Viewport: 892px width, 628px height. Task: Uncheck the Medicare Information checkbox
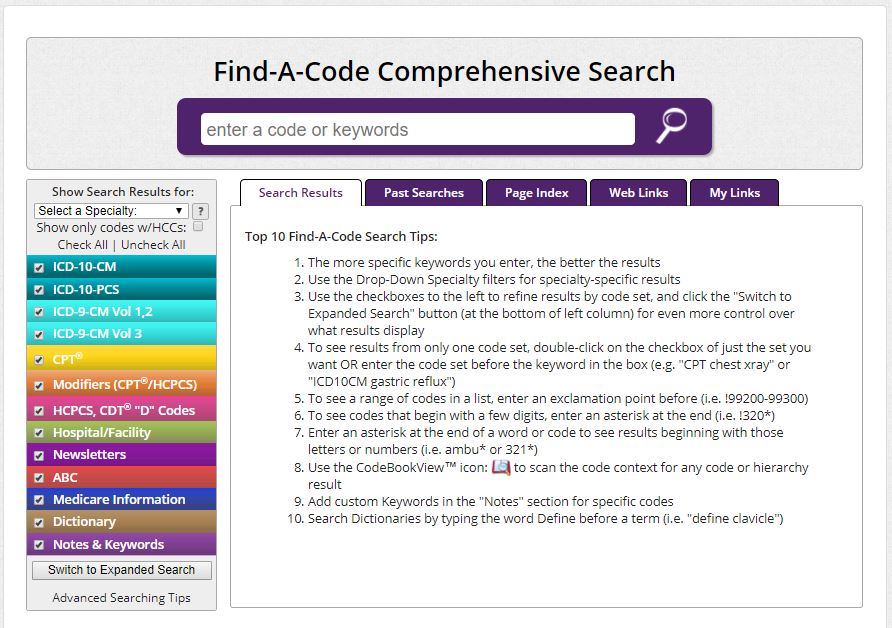tap(39, 500)
